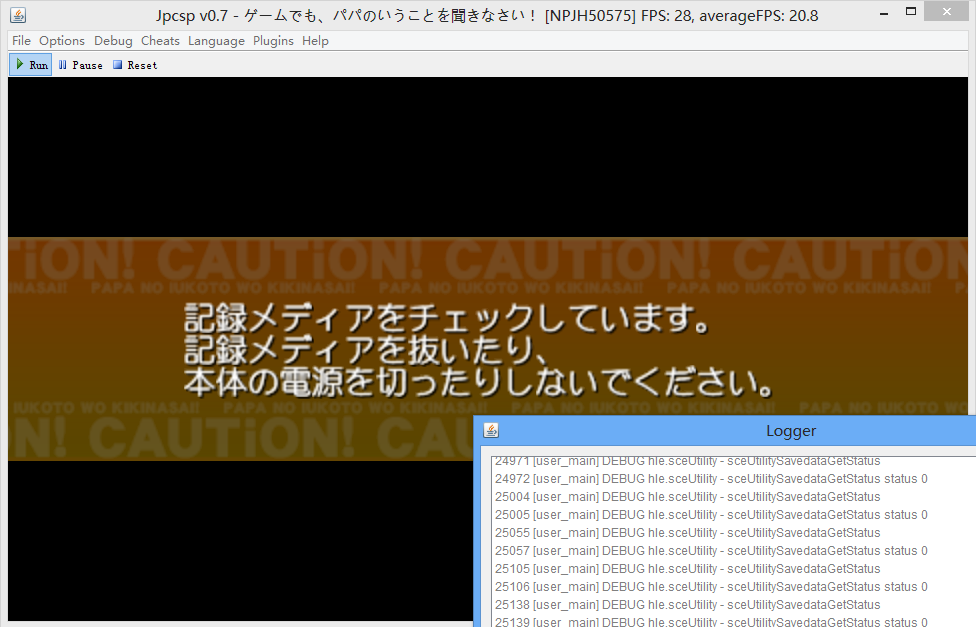Reset the emulation
Screen dimensions: 976x627
coord(134,65)
